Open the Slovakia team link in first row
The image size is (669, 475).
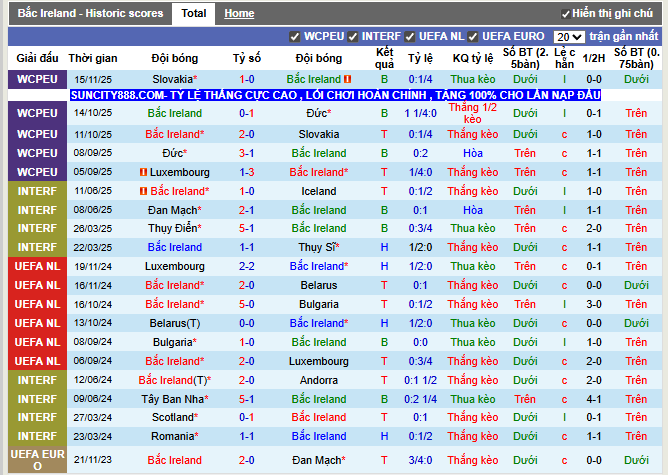tap(173, 79)
